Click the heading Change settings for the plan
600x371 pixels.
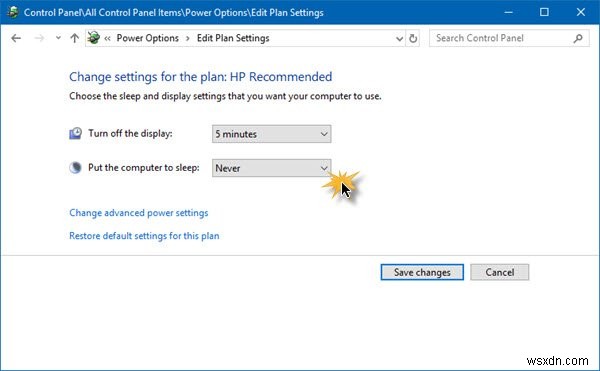click(x=201, y=77)
